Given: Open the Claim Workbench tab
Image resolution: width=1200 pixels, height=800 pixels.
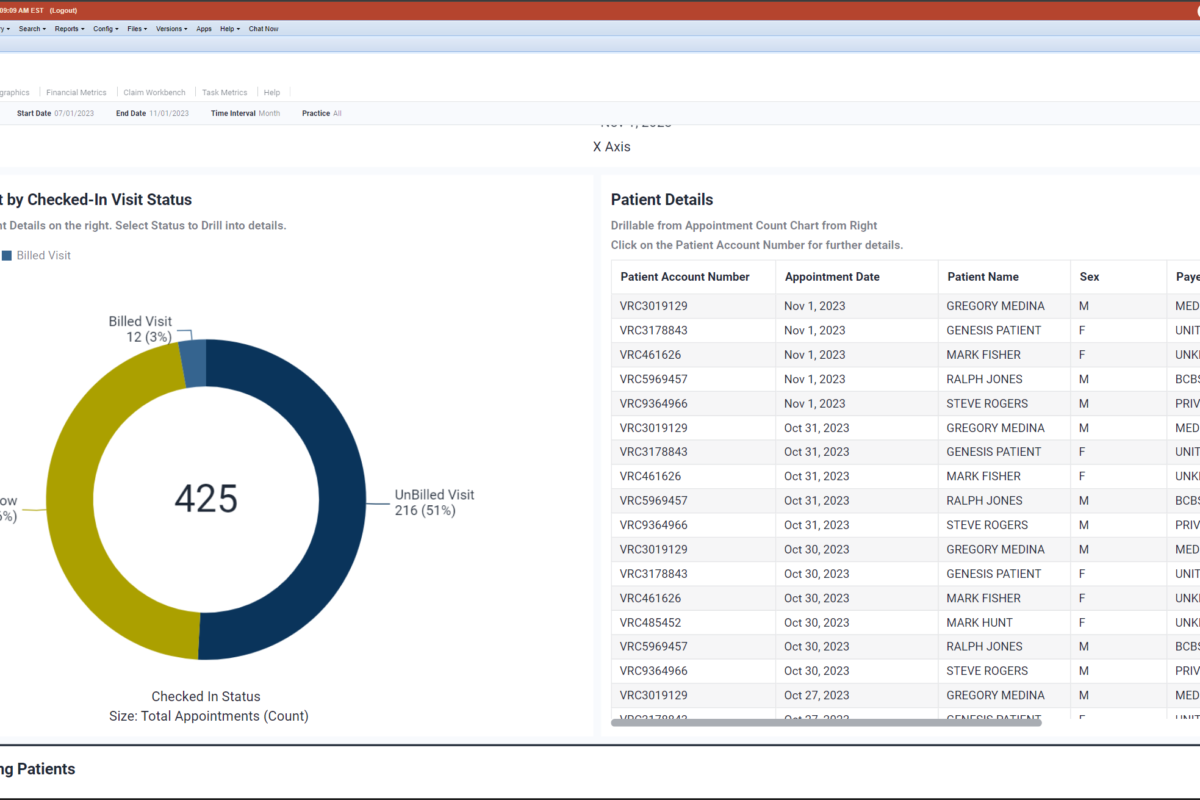Looking at the screenshot, I should [154, 92].
